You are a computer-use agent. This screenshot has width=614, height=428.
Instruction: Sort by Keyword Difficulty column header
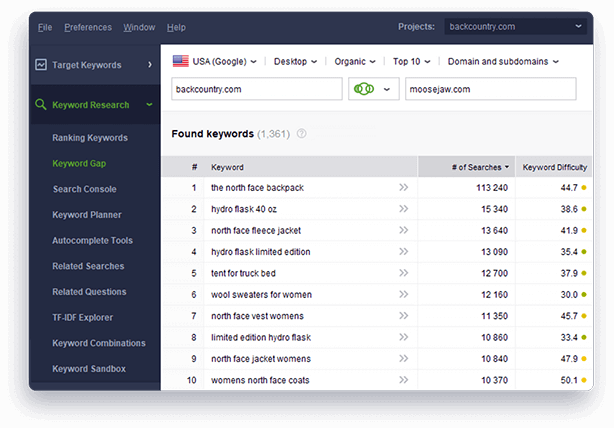click(554, 167)
